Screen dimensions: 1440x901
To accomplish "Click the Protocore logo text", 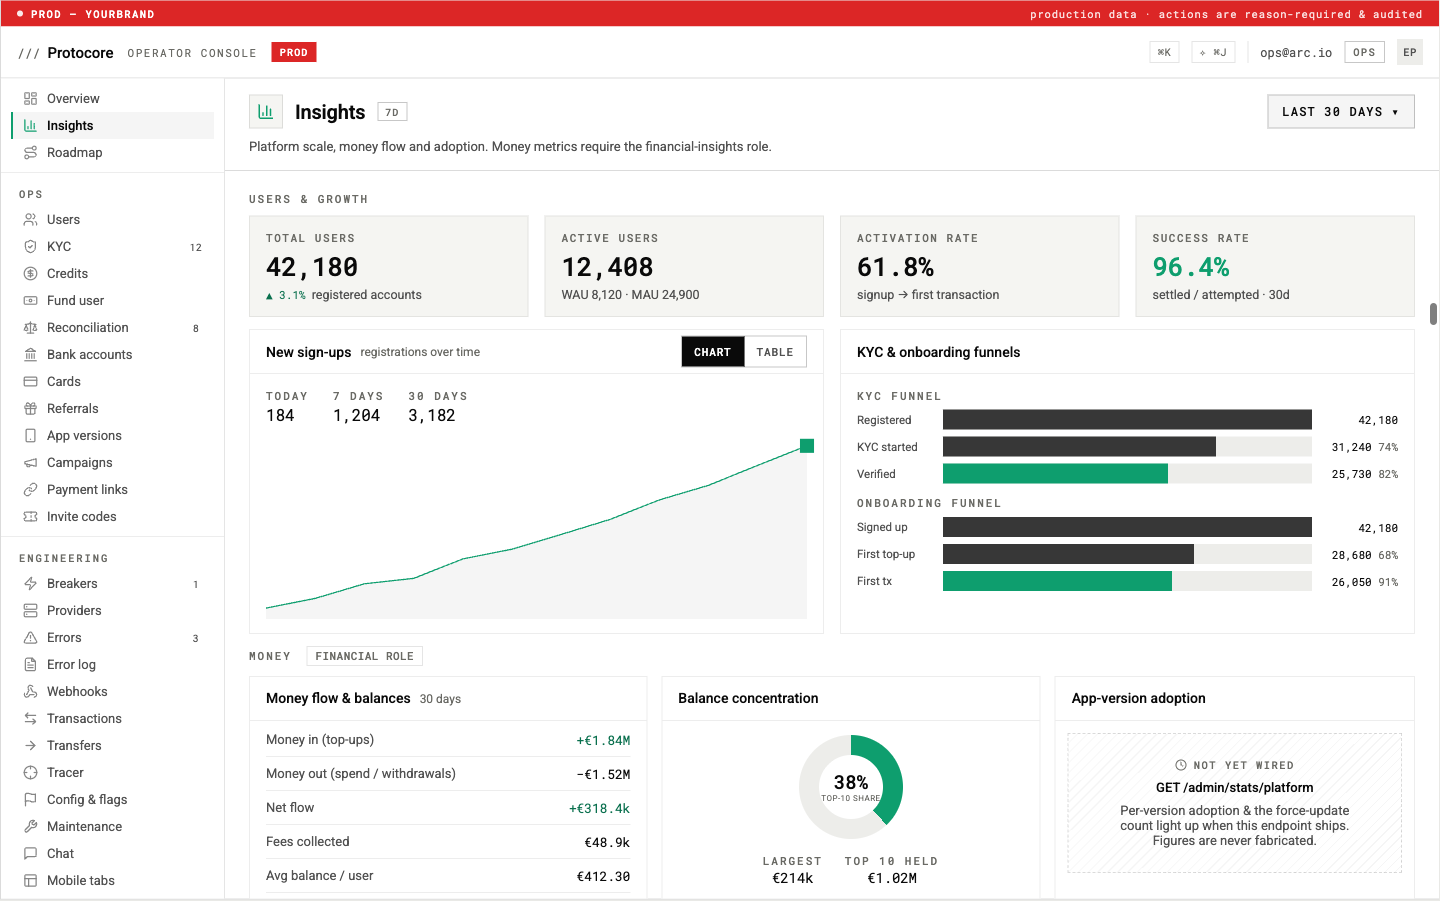I will pyautogui.click(x=80, y=53).
